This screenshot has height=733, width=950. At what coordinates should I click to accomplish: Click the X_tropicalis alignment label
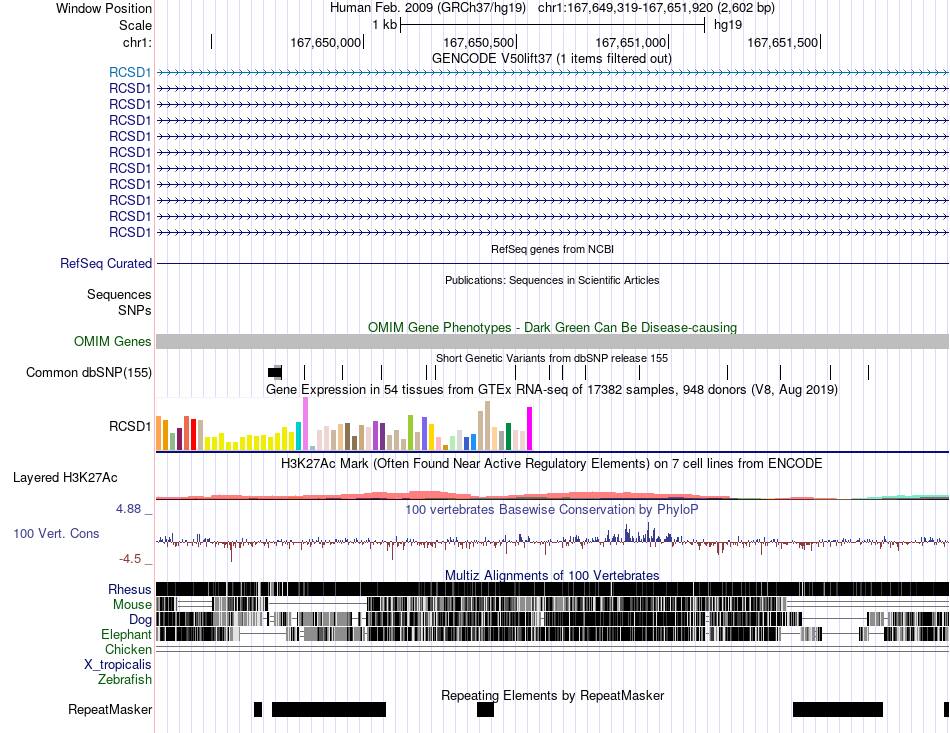point(118,665)
